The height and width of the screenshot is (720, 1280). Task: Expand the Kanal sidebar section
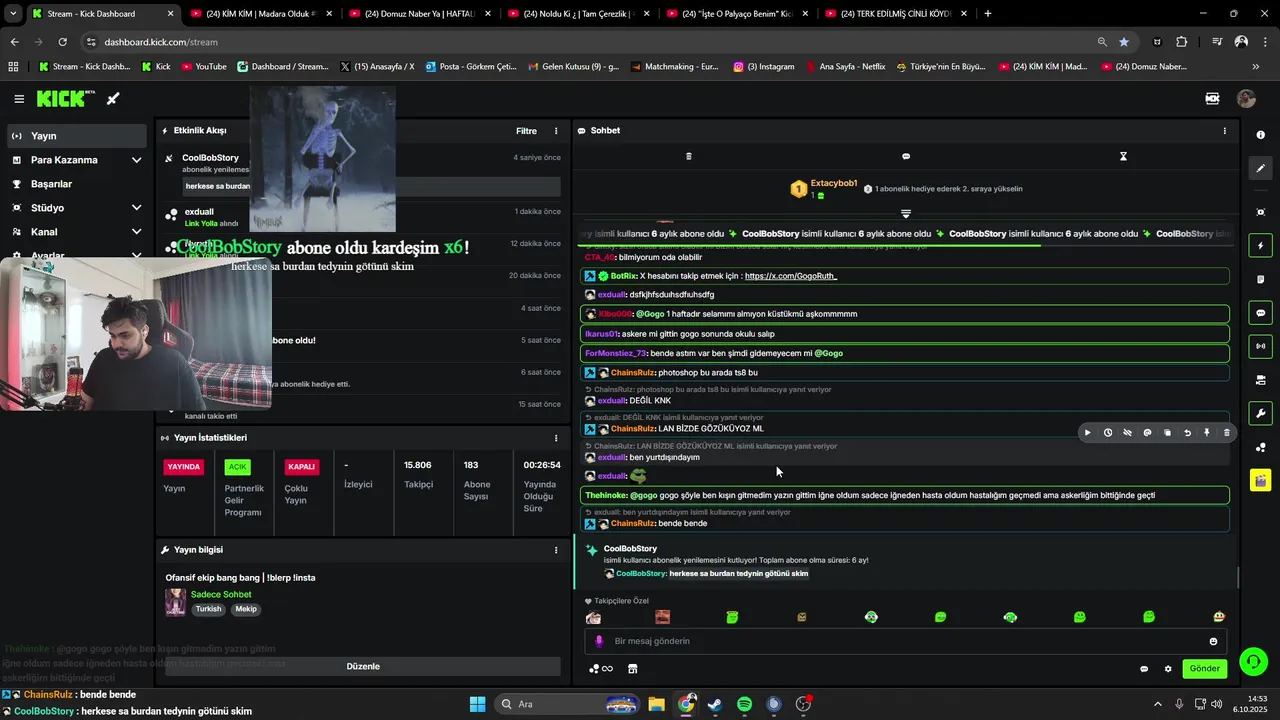point(136,232)
